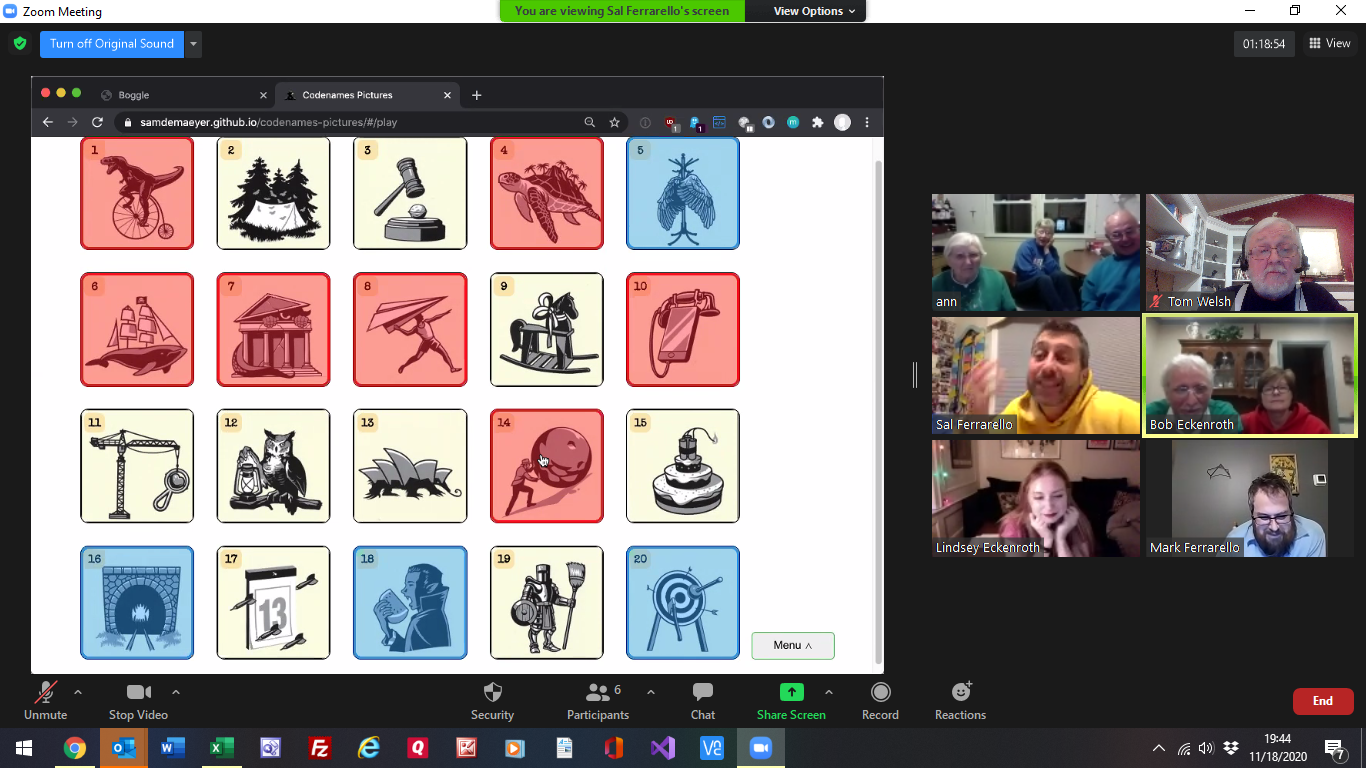Screen dimensions: 1366x768
Task: Open the Reactions smiley menu
Action: point(961,692)
